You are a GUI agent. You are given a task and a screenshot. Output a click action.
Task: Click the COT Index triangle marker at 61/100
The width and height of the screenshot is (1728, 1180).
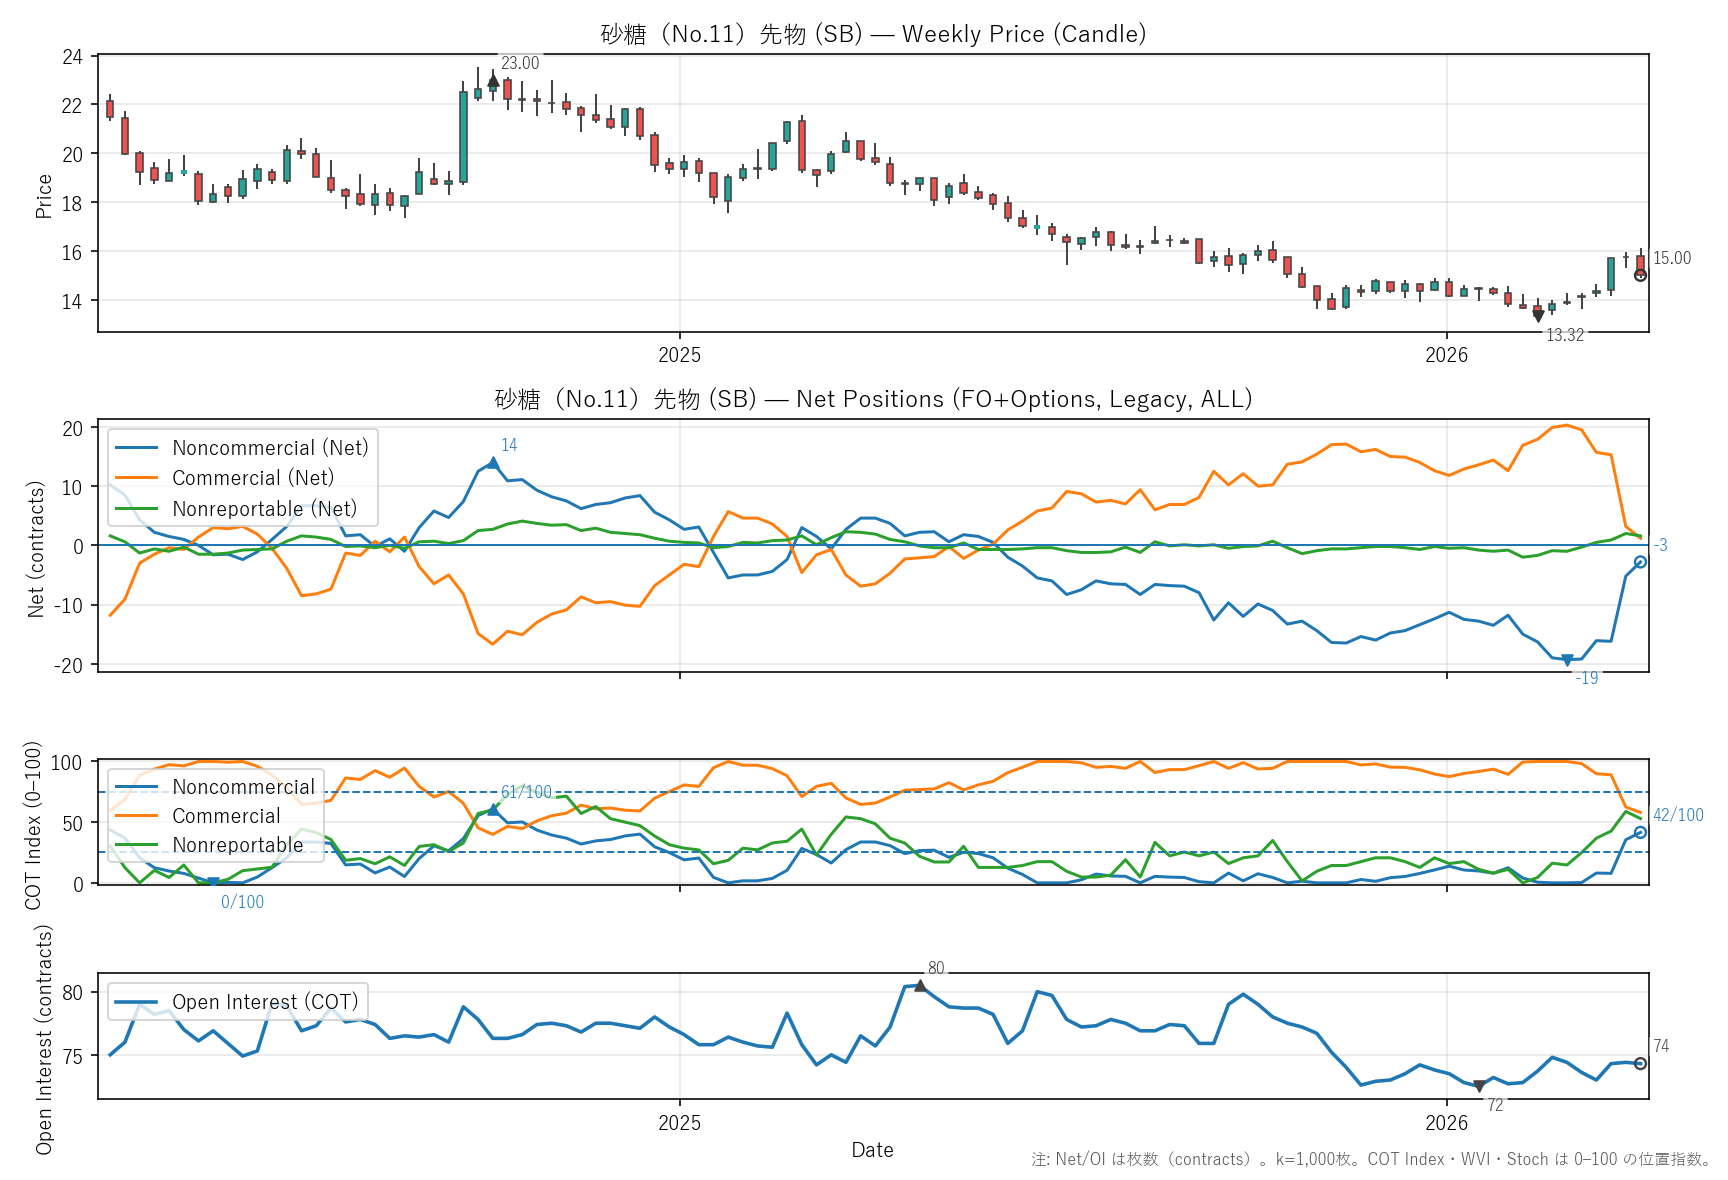pos(493,809)
